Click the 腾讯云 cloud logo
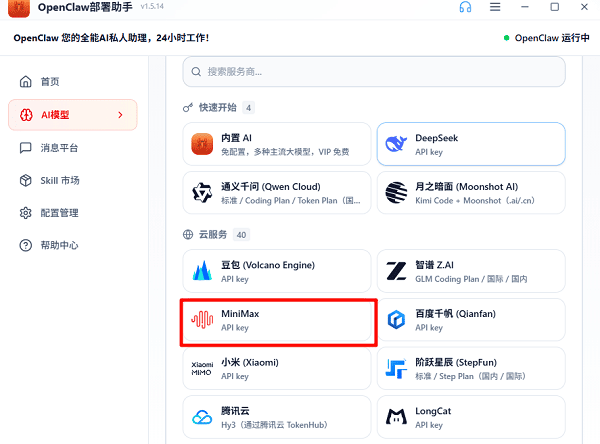The width and height of the screenshot is (600, 444). [x=202, y=417]
